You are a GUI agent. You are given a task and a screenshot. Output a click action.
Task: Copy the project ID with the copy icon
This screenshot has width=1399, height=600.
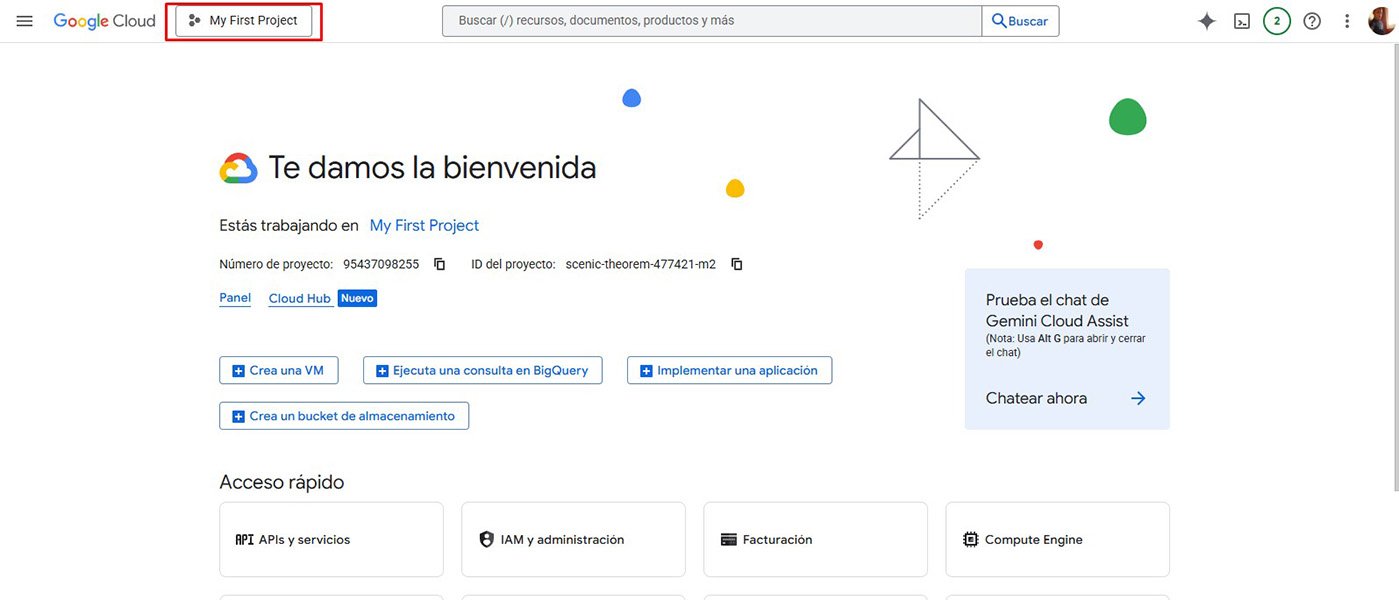736,263
